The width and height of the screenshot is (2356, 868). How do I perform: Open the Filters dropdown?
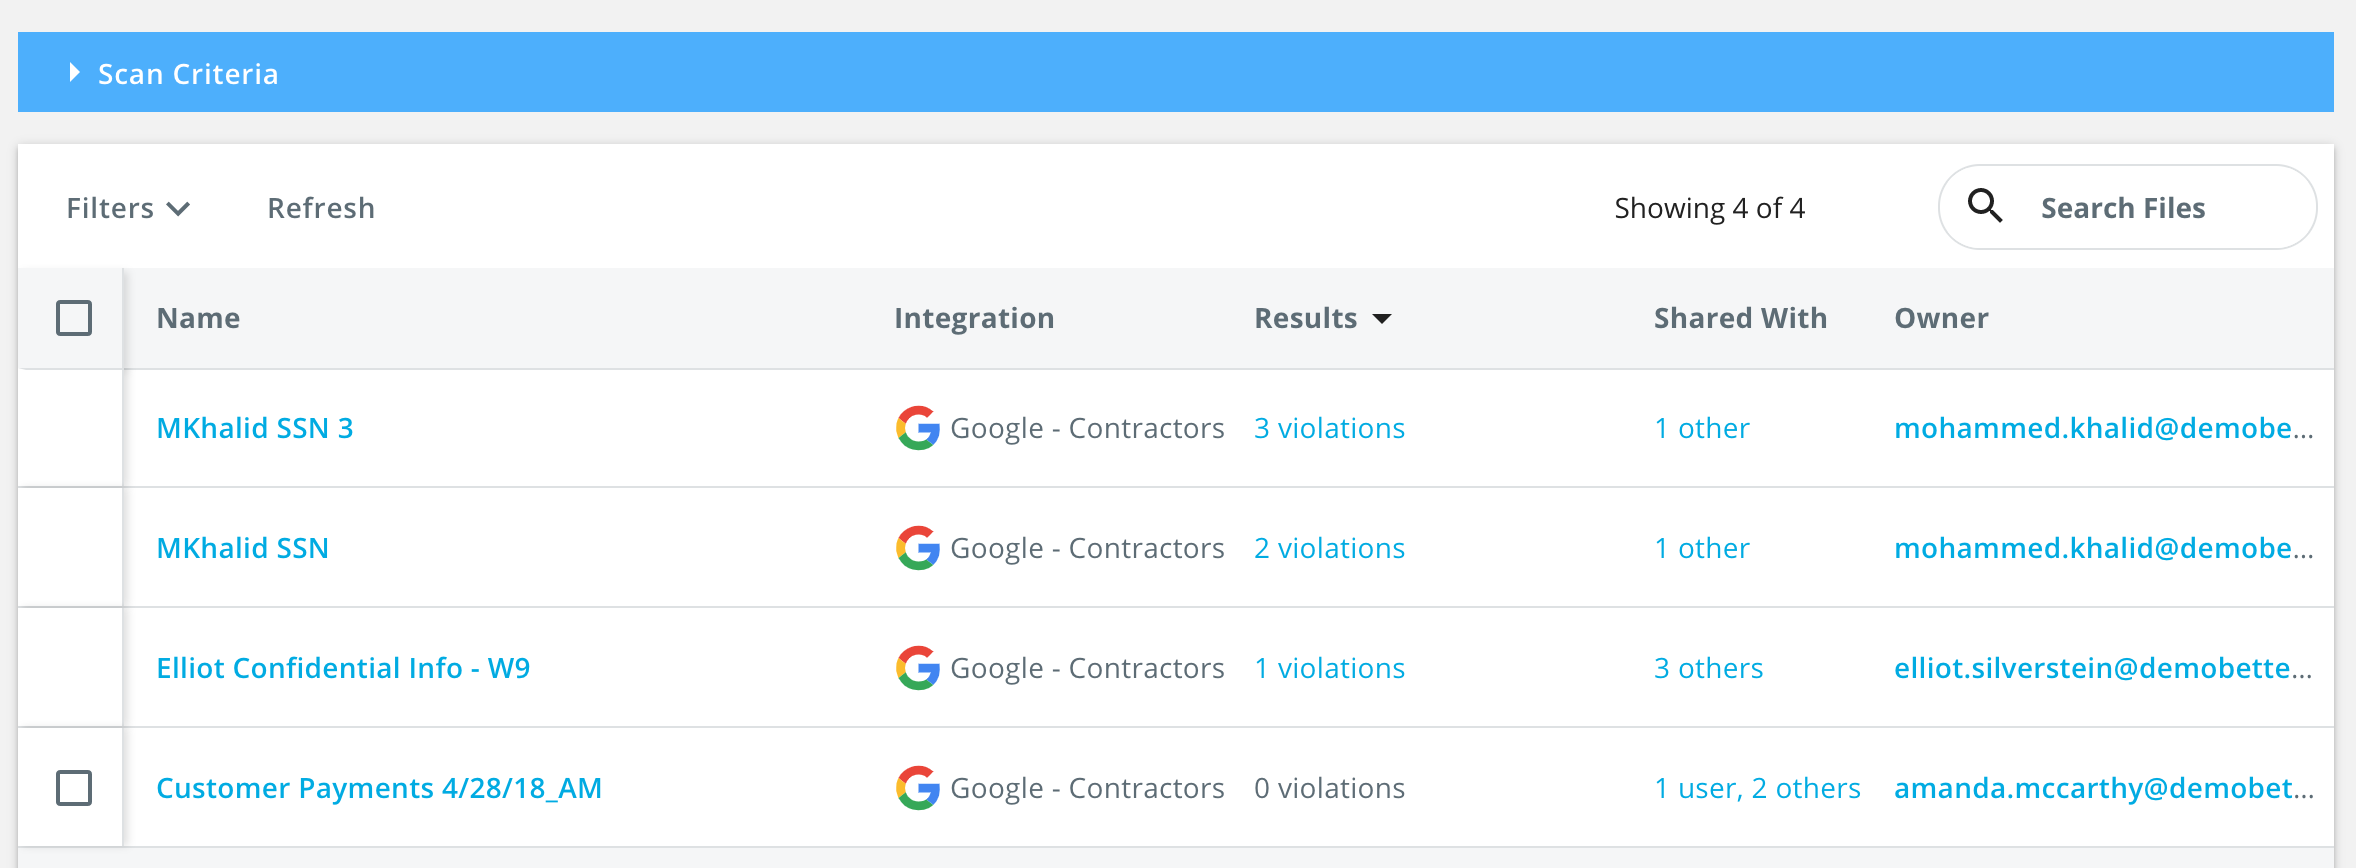(x=128, y=208)
